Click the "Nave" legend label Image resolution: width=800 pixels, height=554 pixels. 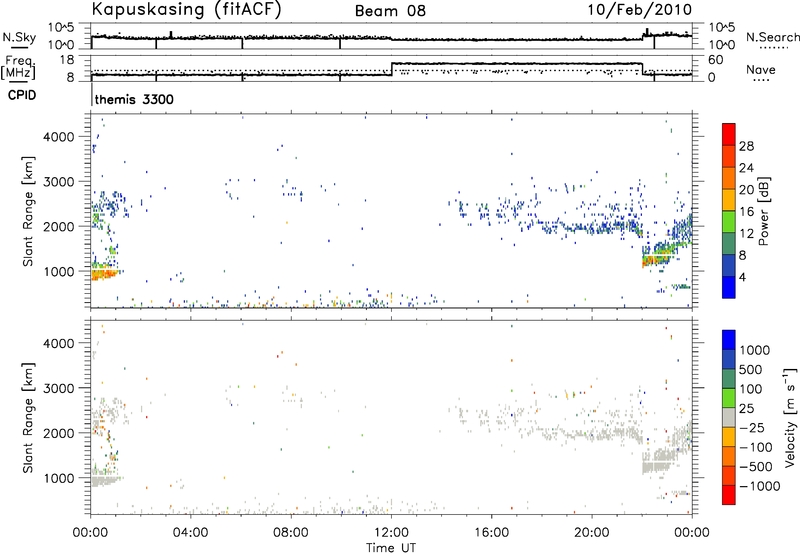[x=761, y=69]
